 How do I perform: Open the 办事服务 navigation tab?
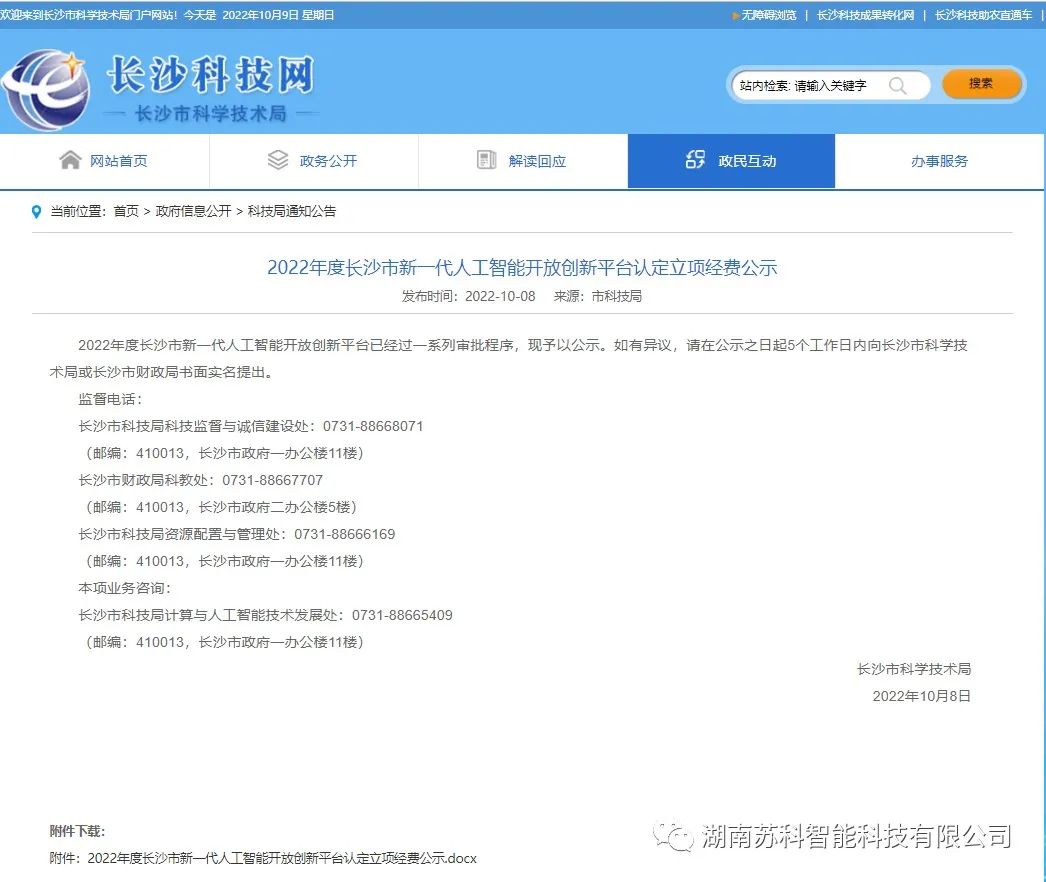coord(939,161)
